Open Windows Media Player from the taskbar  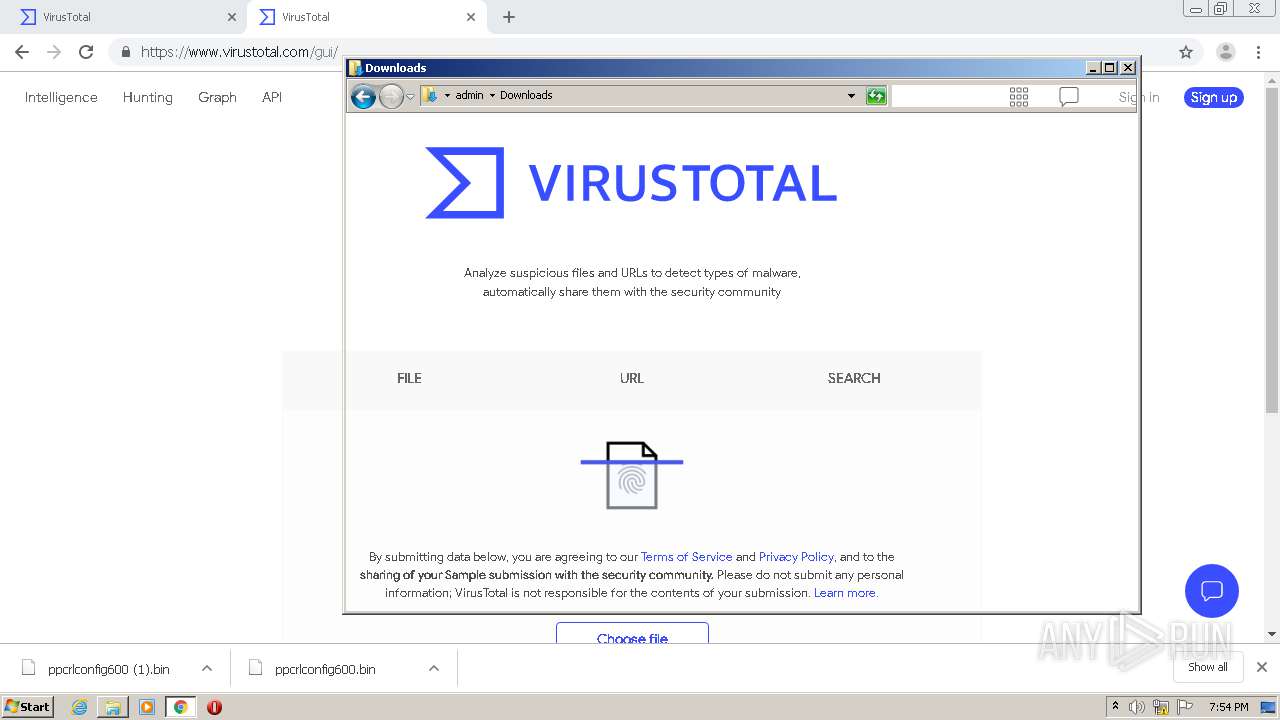click(x=147, y=707)
